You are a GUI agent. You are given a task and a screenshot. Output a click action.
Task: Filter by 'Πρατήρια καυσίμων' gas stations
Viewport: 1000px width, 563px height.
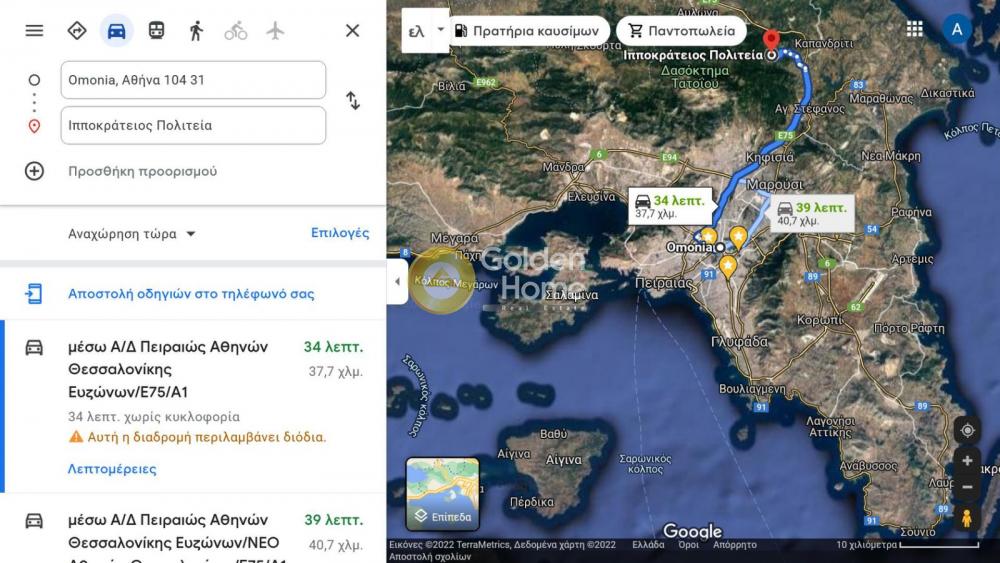[526, 31]
